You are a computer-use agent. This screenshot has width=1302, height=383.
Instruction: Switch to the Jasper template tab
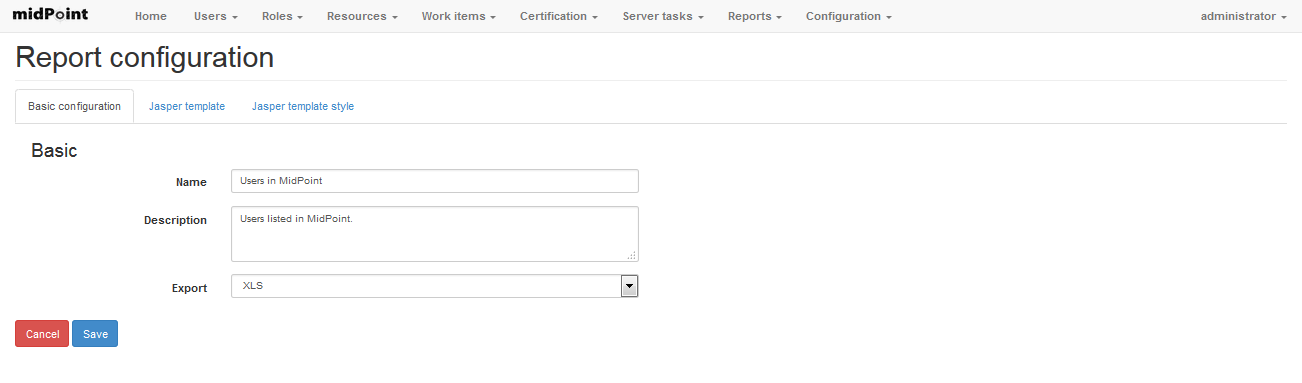187,106
